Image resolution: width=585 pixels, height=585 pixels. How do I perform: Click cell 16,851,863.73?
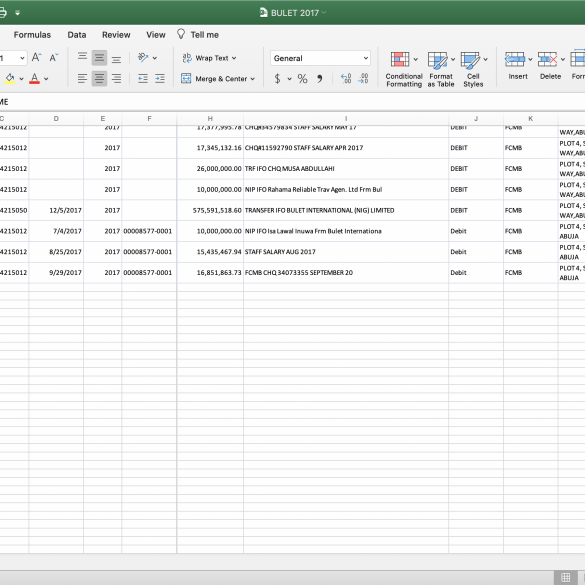point(210,273)
